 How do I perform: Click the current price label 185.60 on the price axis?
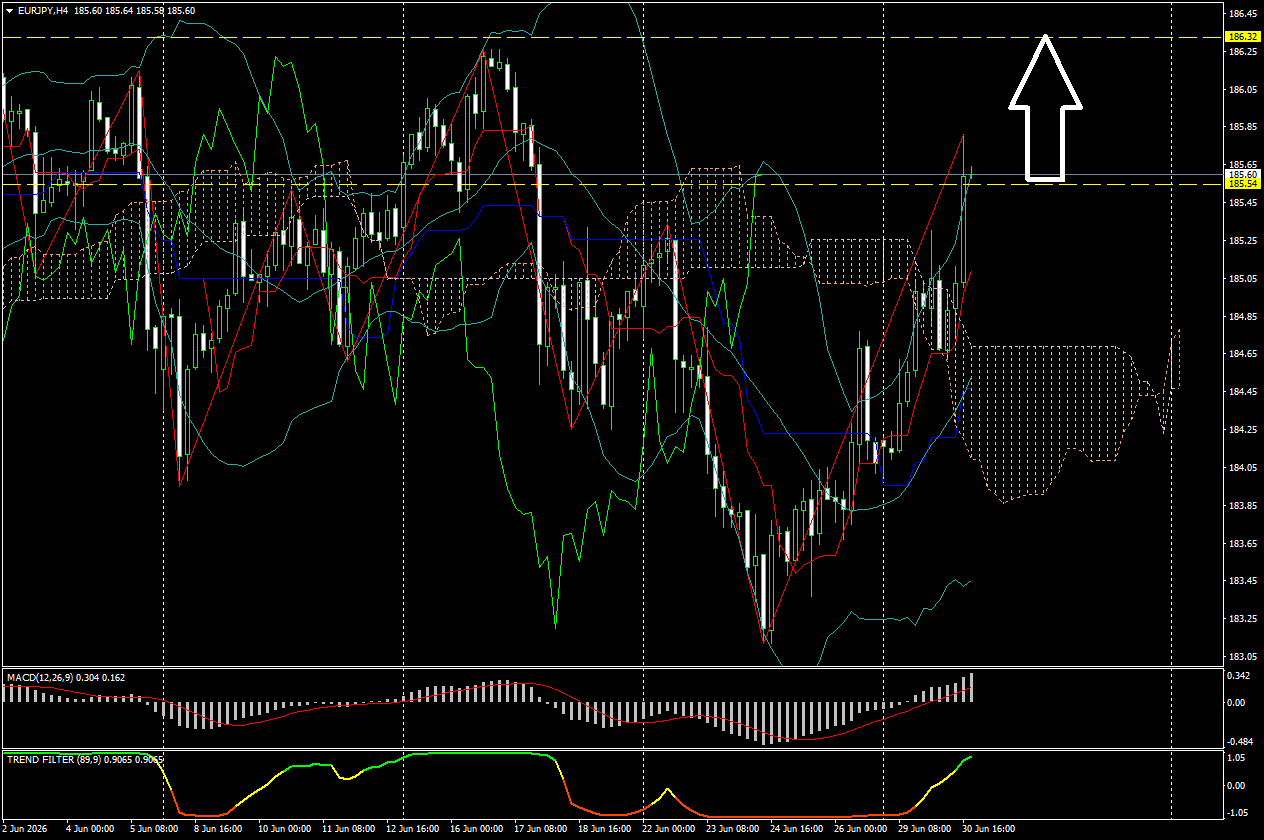[x=1242, y=174]
